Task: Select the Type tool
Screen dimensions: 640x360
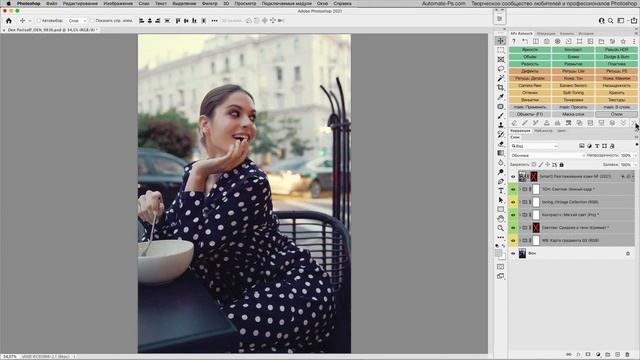Action: tap(500, 191)
